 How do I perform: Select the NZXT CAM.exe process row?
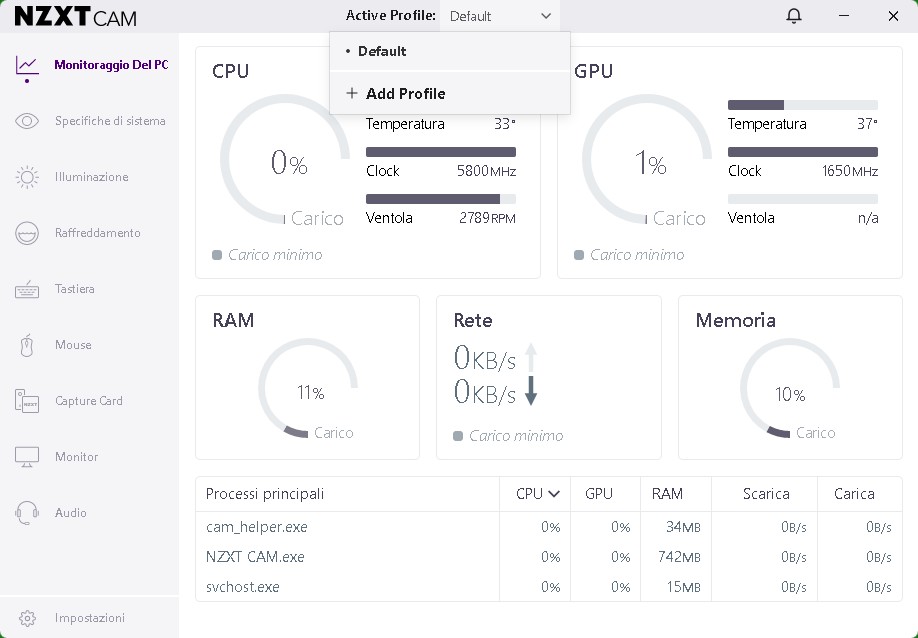[x=255, y=557]
